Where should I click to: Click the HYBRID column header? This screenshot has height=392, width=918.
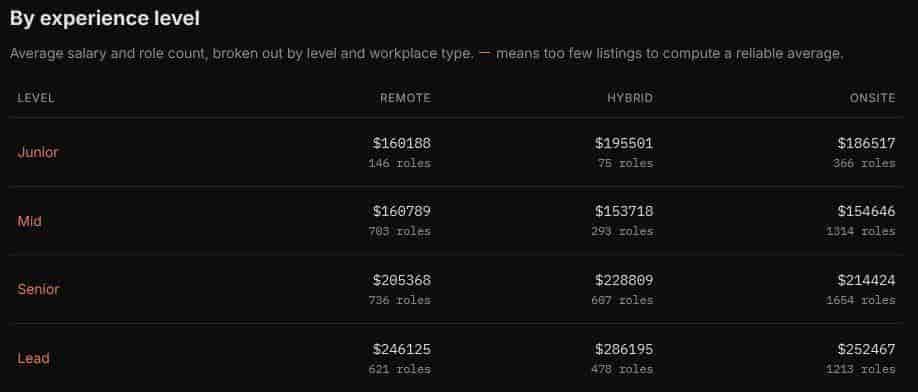point(630,98)
